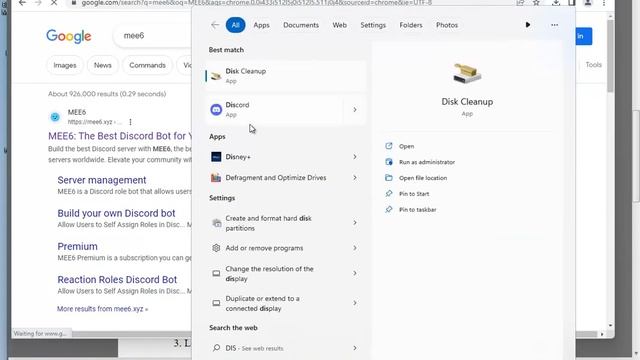
Task: Select the All filter tab
Action: pos(236,25)
